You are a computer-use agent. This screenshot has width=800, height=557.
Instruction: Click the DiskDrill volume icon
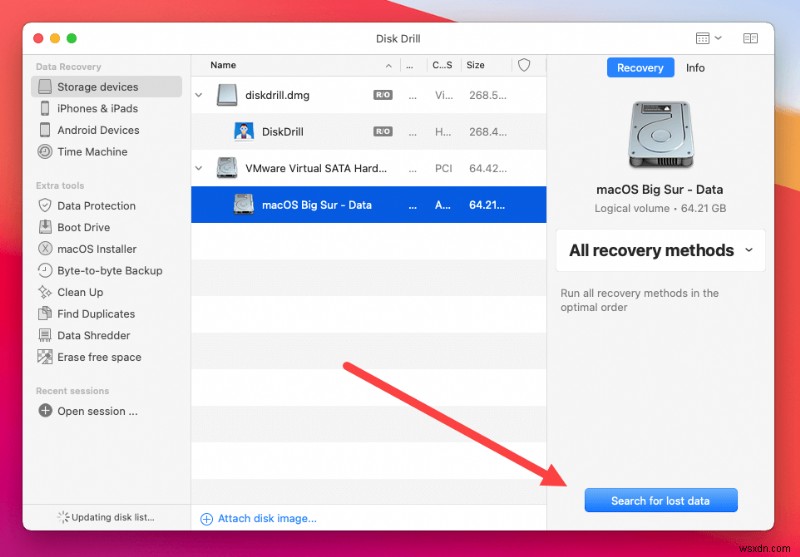244,132
